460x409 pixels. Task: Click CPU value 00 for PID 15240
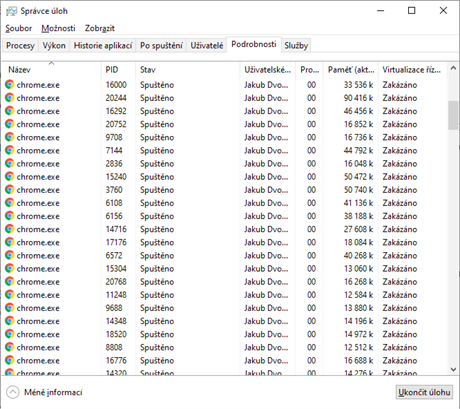311,176
